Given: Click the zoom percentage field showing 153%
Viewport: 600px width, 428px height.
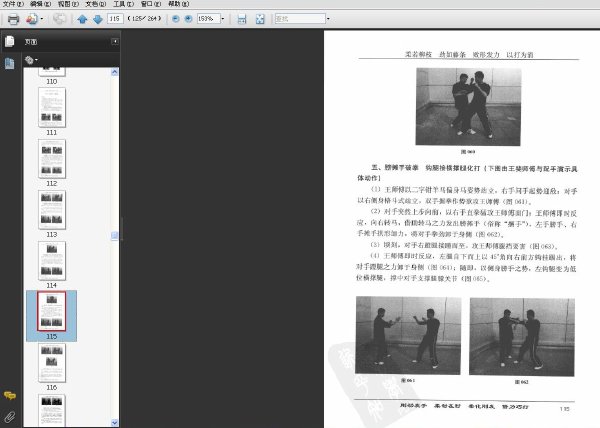Looking at the screenshot, I should coord(208,18).
